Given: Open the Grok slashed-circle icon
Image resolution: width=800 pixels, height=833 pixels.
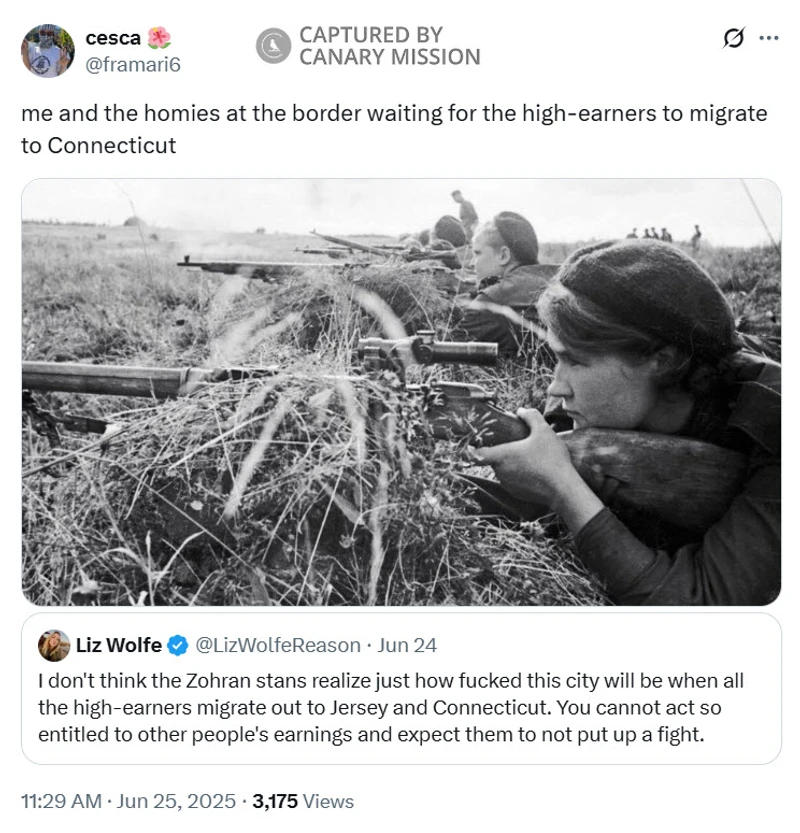Looking at the screenshot, I should (733, 38).
